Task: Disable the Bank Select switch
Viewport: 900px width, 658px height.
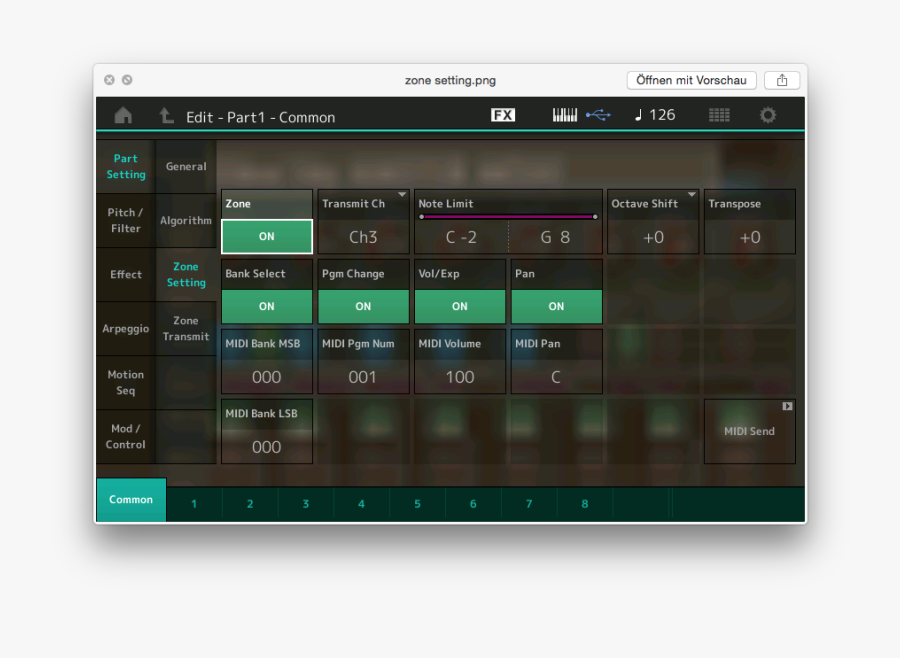Action: point(266,306)
